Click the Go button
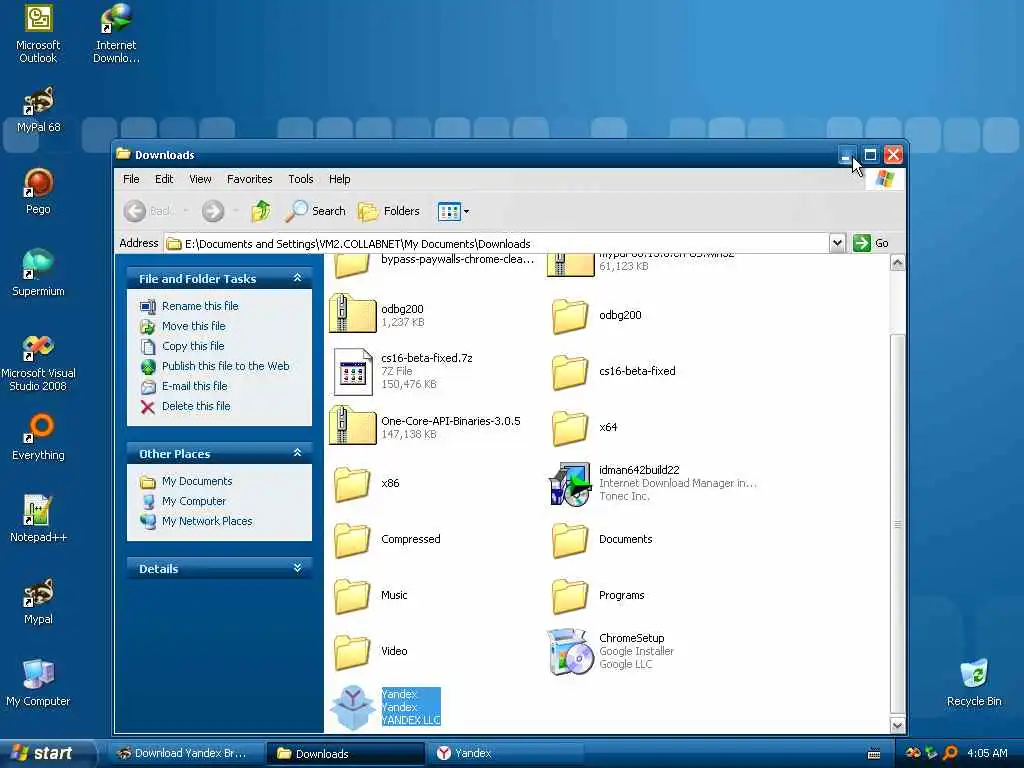The image size is (1024, 768). (x=871, y=243)
